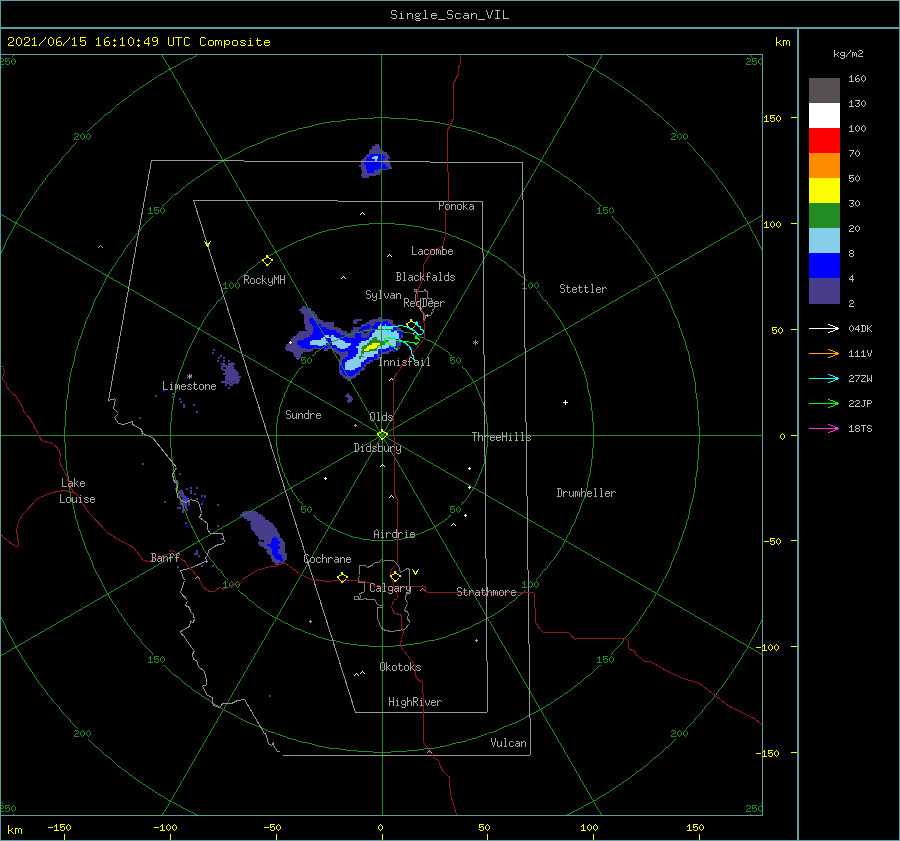
Task: Click the Limestone label
Action: click(189, 386)
